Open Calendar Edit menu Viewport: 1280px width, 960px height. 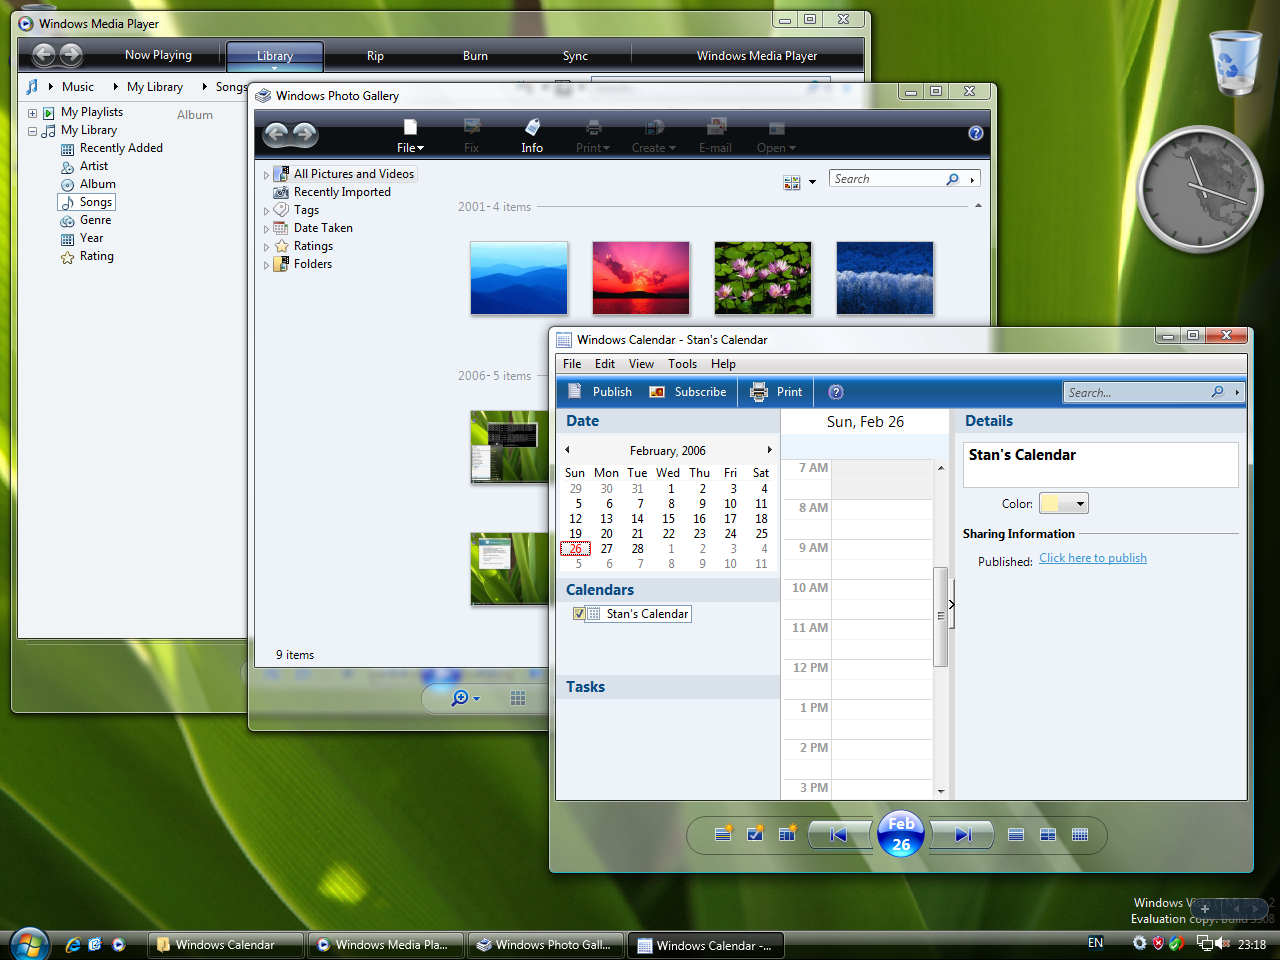605,364
